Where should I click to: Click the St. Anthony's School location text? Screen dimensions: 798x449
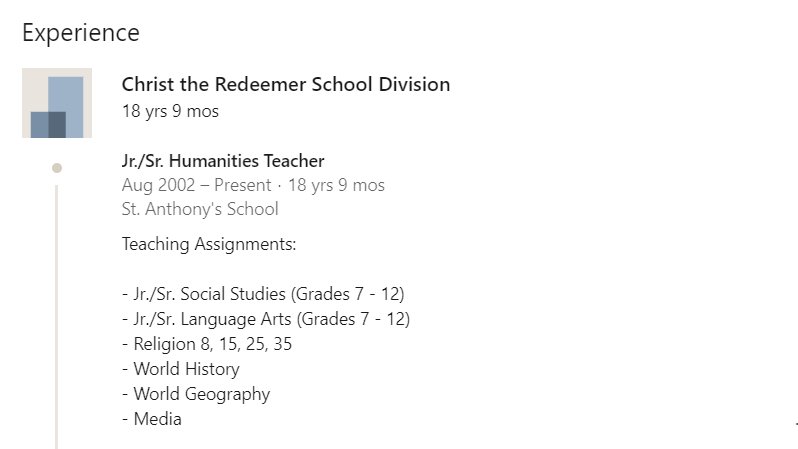pyautogui.click(x=200, y=209)
